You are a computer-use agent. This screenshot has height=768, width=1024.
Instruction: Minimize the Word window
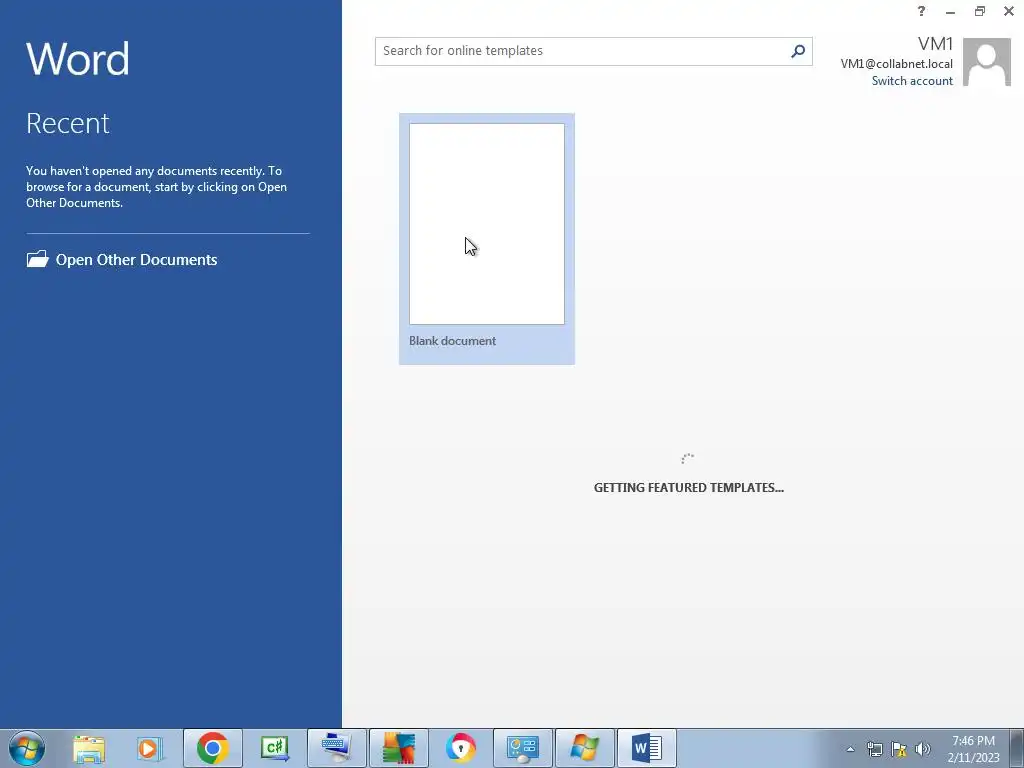click(x=950, y=11)
